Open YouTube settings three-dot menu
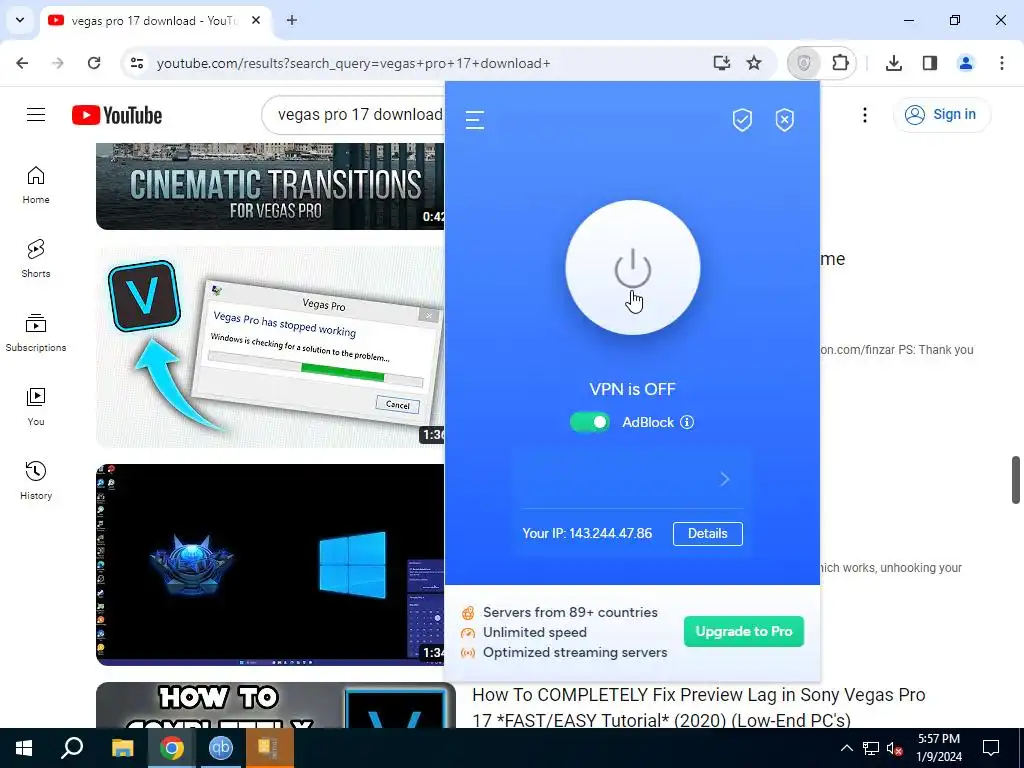The width and height of the screenshot is (1024, 768). tap(865, 115)
